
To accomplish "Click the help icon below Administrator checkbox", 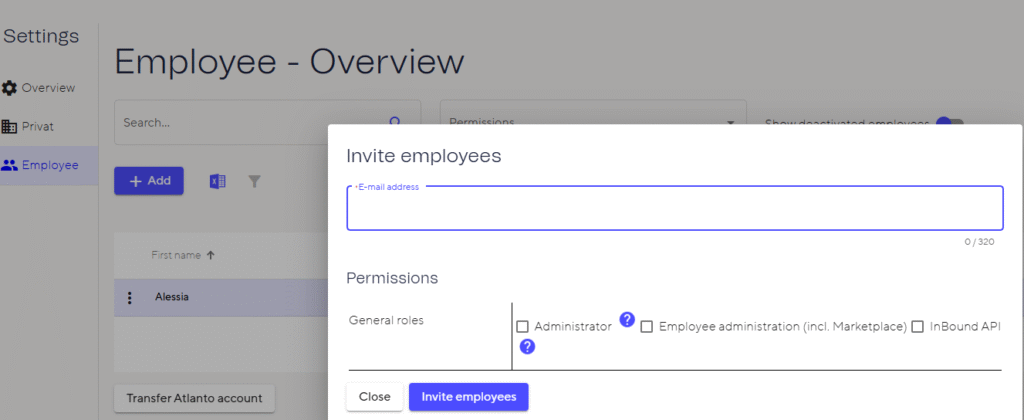I will (527, 347).
